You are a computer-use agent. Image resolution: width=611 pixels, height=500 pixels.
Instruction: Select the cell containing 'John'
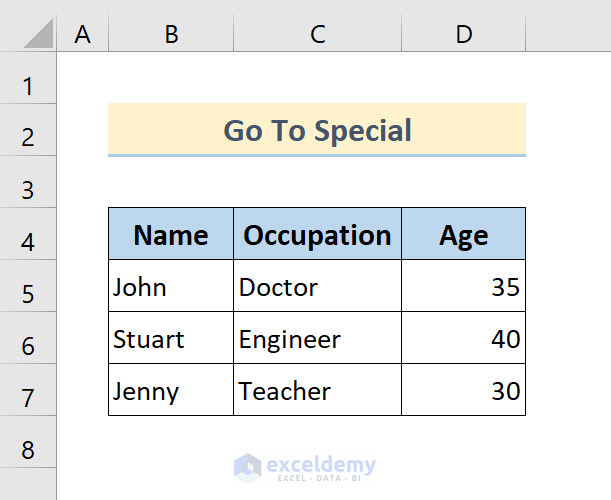171,286
